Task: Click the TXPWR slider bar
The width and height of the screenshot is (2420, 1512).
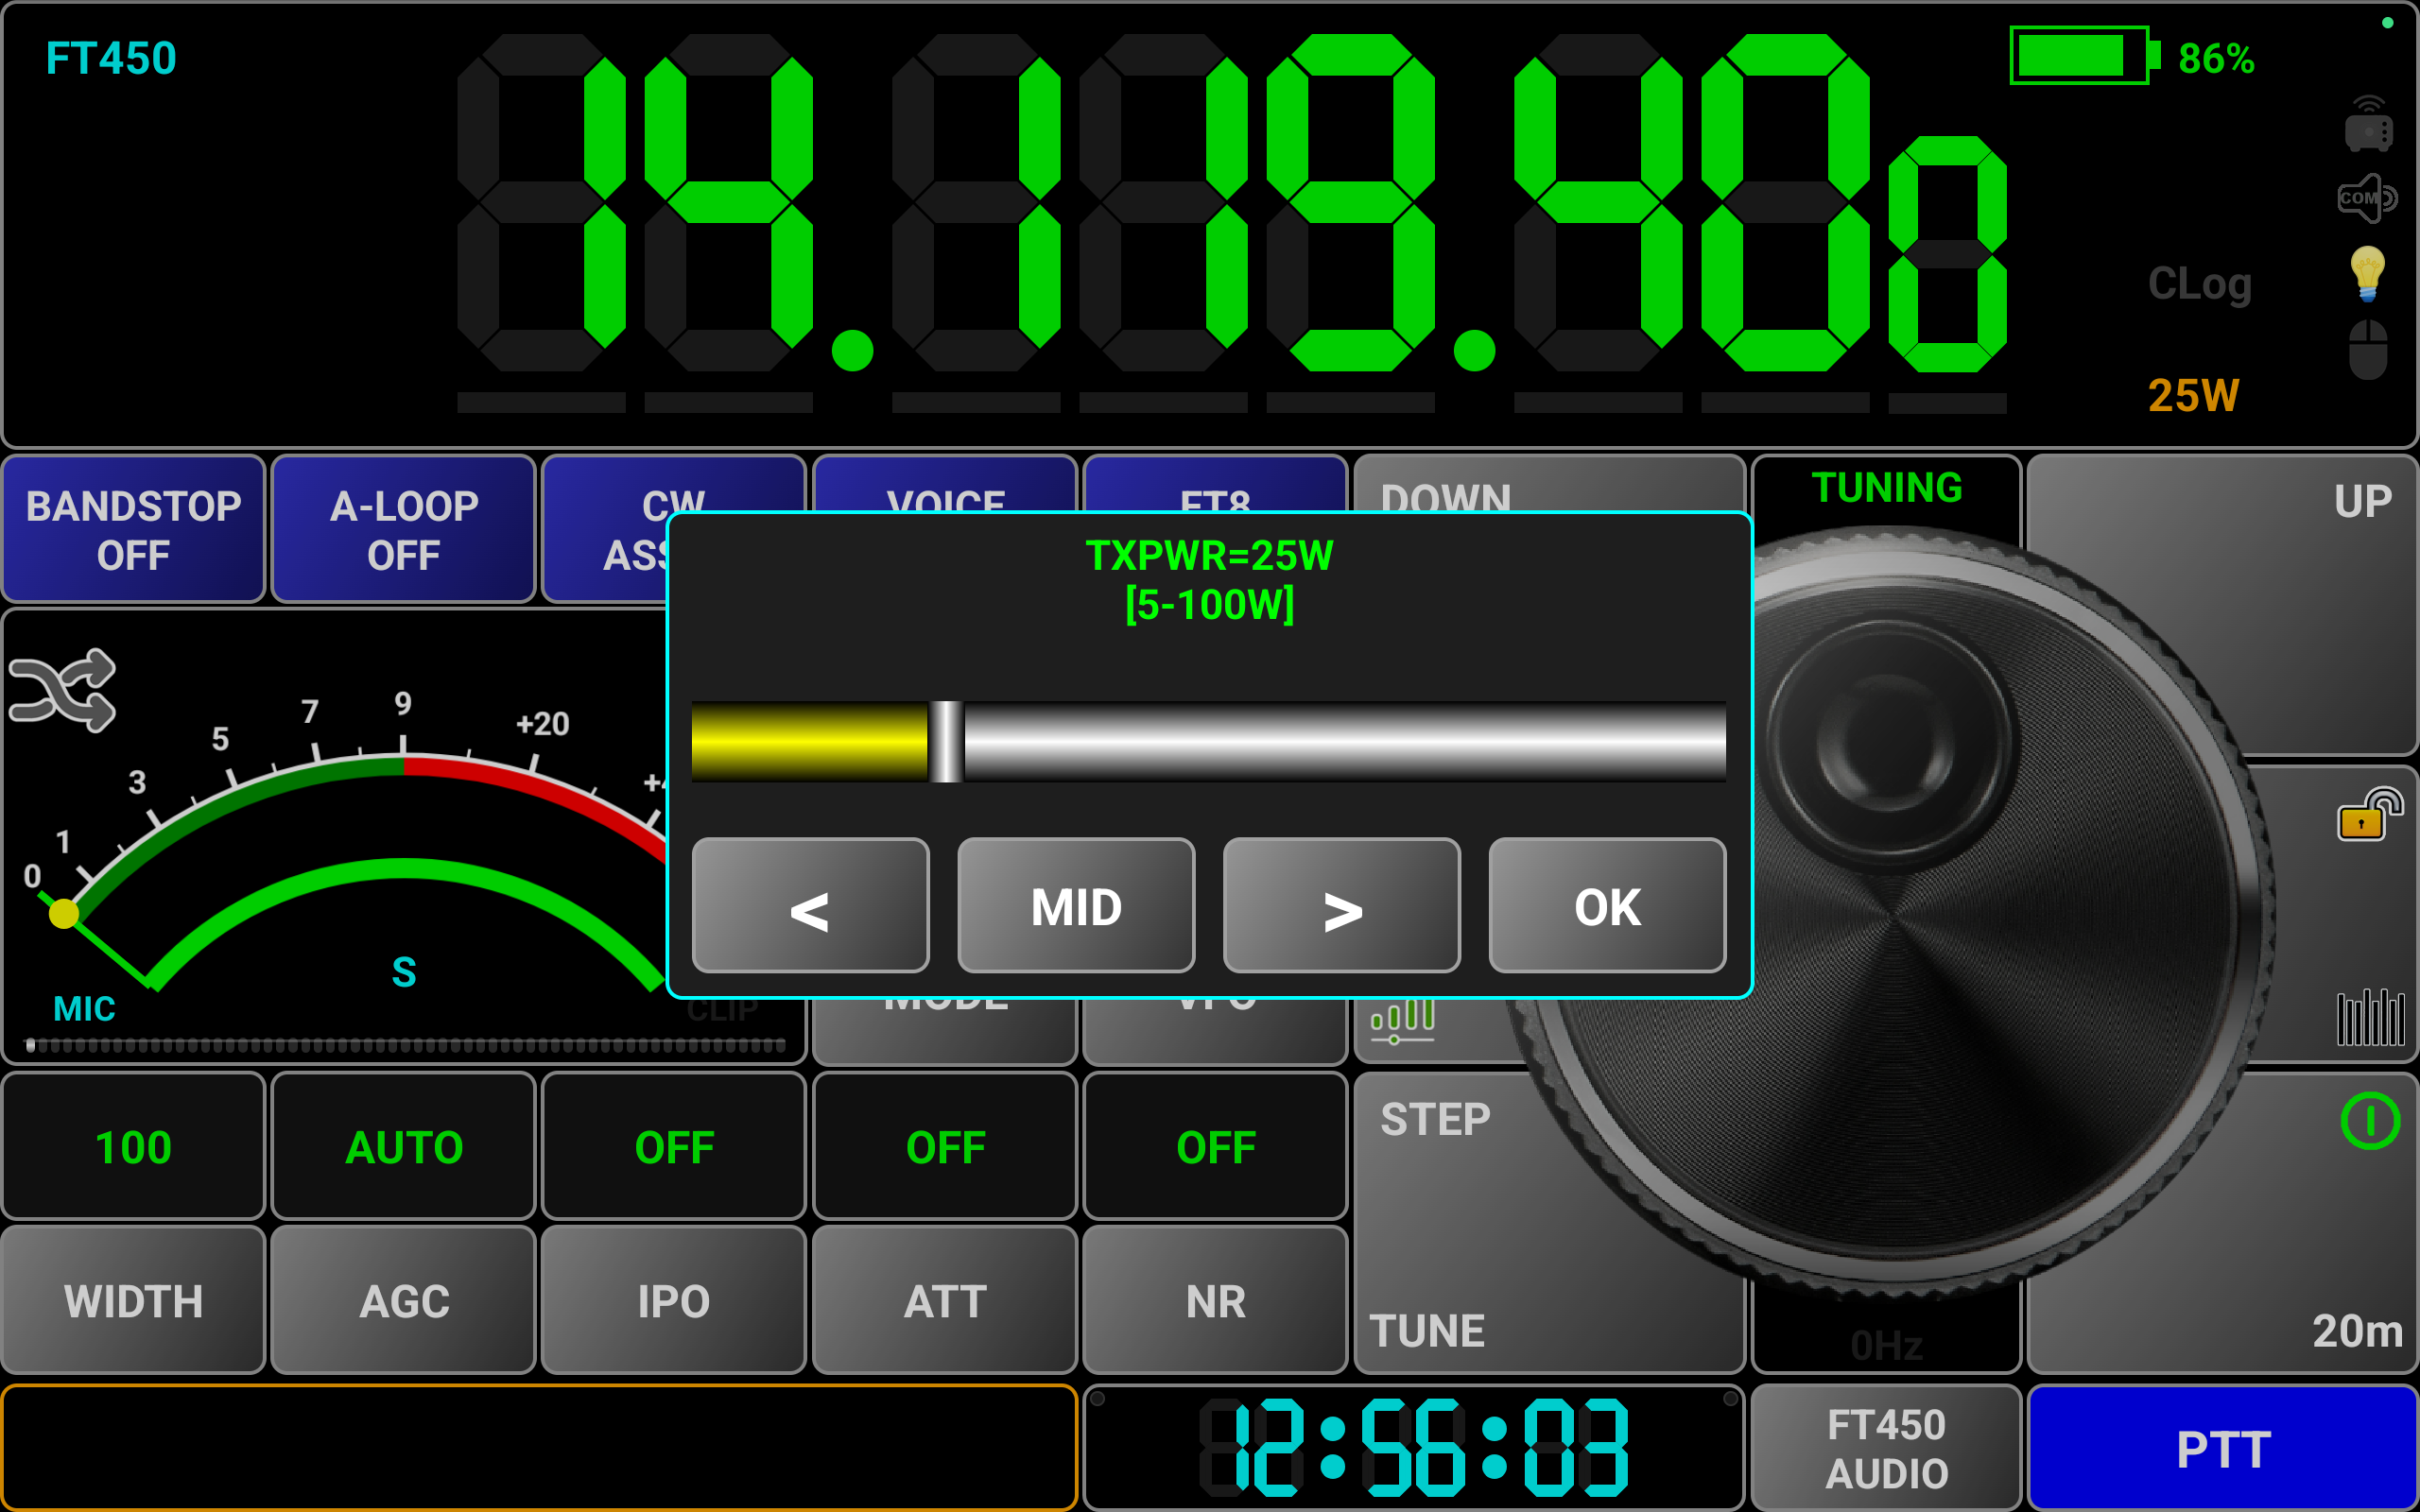Action: [1208, 741]
